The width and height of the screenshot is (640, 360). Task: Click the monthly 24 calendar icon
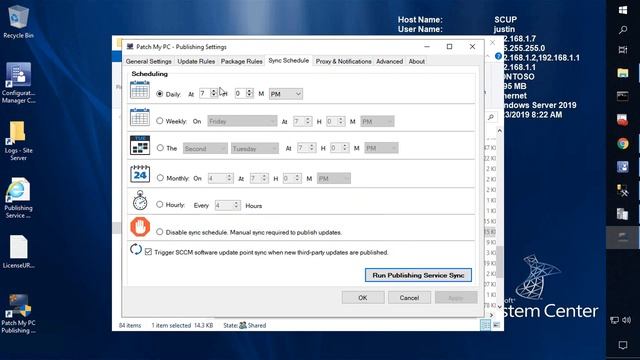coord(140,174)
